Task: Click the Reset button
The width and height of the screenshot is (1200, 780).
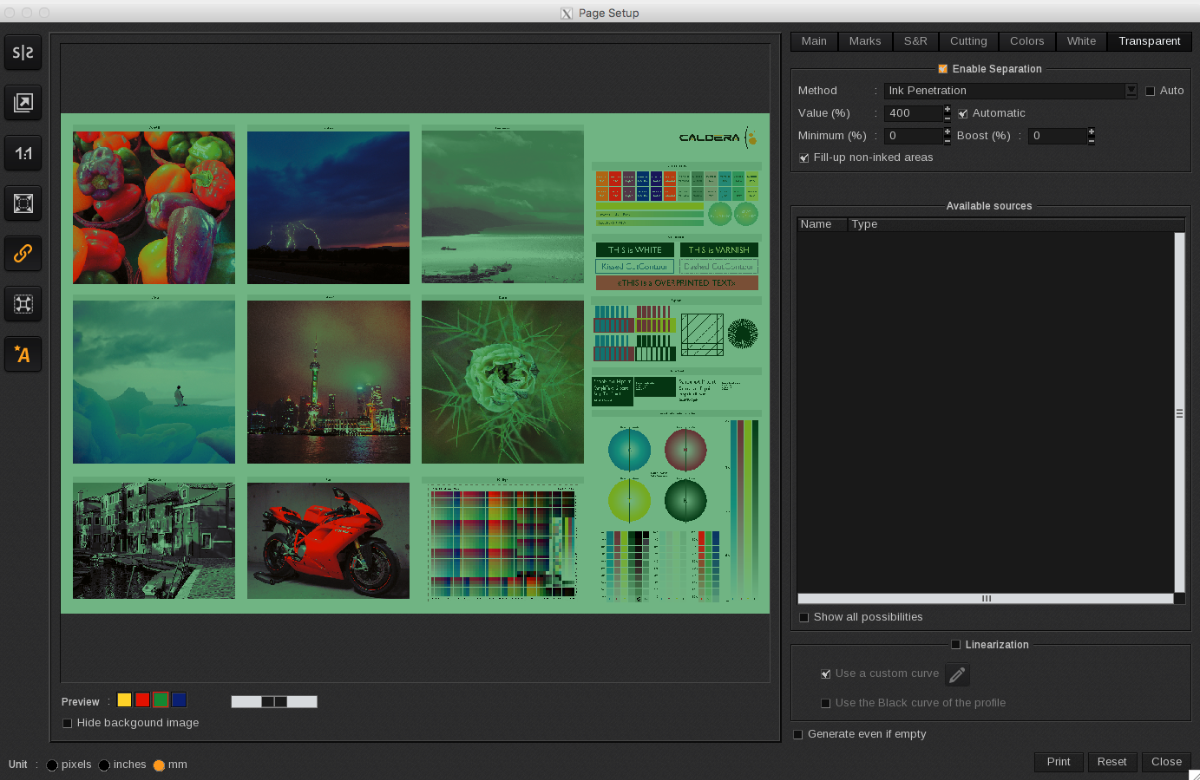Action: [x=1112, y=762]
